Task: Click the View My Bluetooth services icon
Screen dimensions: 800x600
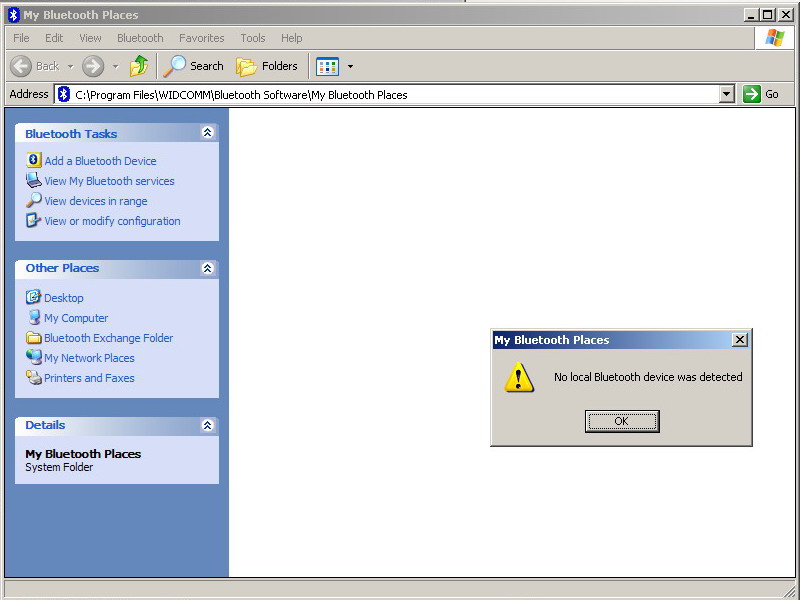Action: click(x=34, y=180)
